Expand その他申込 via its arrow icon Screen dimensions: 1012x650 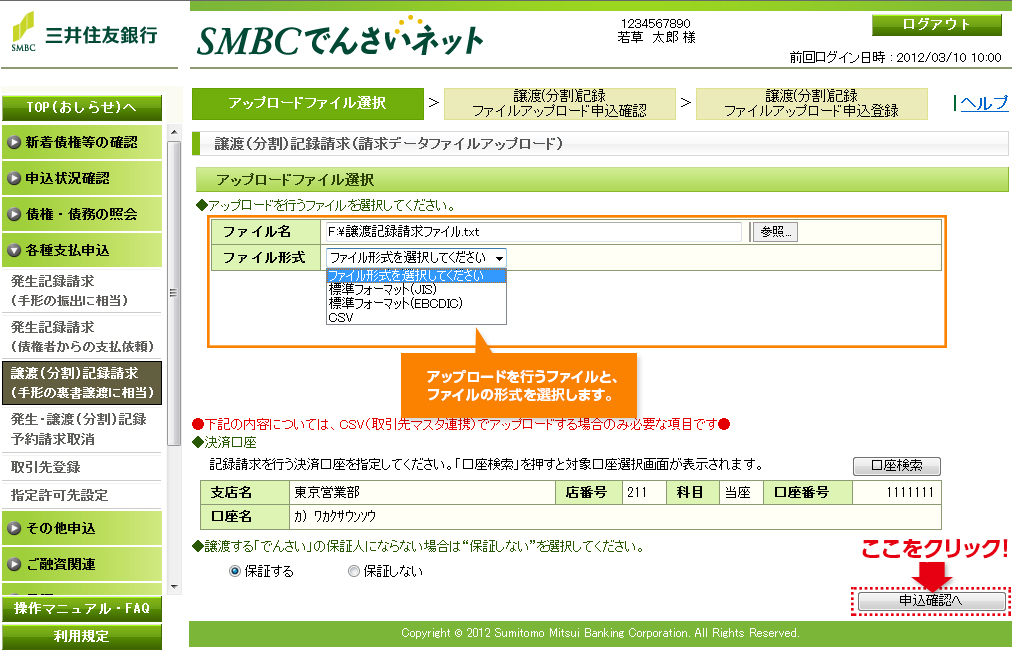14,528
